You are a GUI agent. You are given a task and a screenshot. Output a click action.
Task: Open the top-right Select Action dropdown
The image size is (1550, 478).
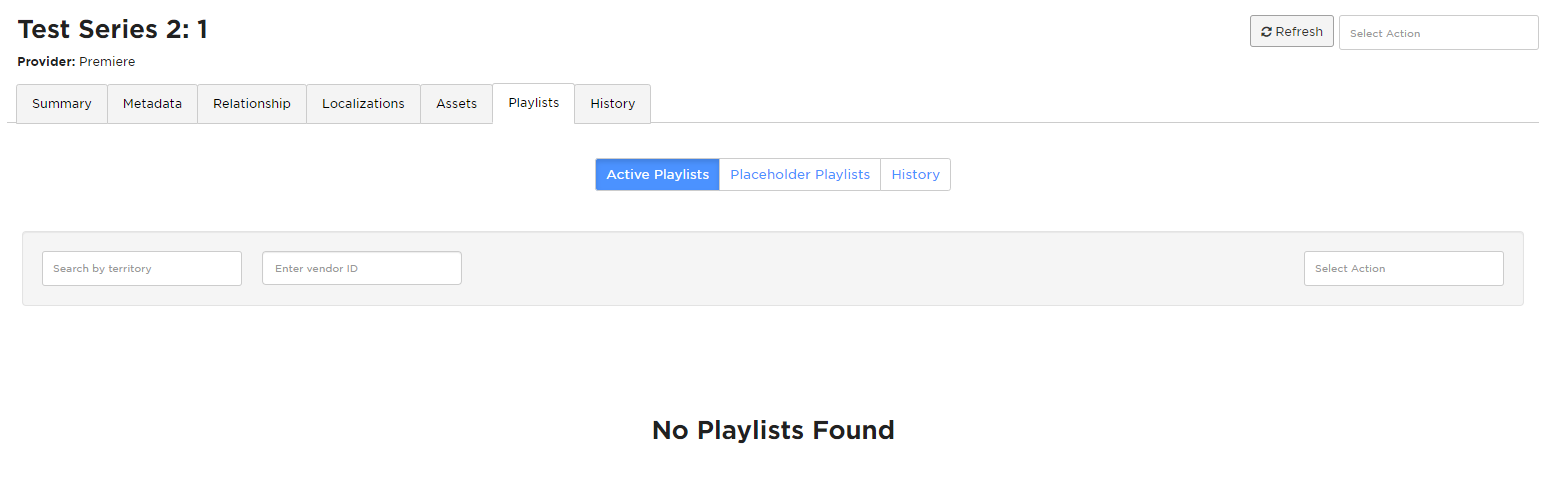tap(1438, 32)
